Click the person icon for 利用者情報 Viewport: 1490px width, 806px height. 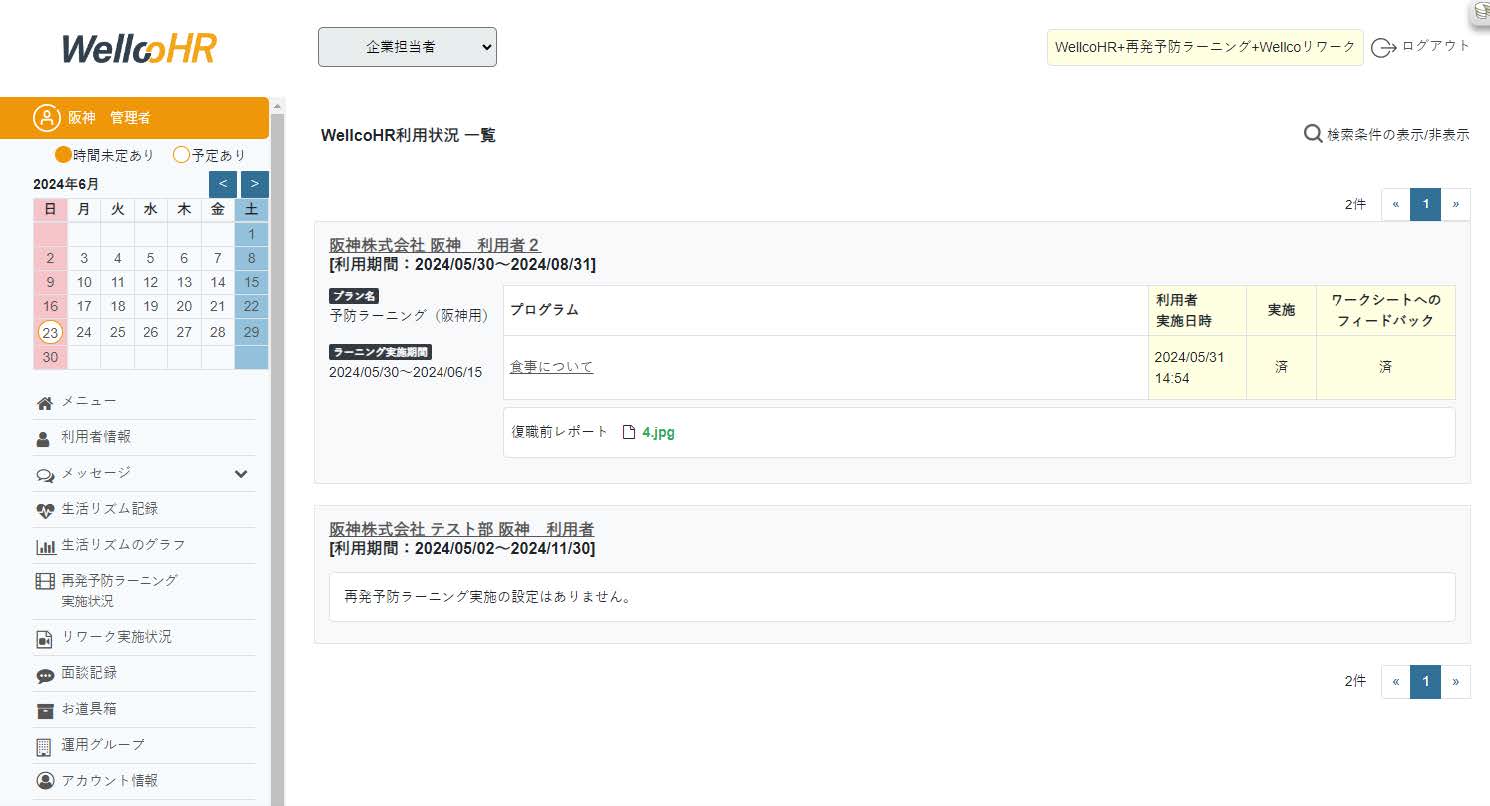[x=43, y=438]
